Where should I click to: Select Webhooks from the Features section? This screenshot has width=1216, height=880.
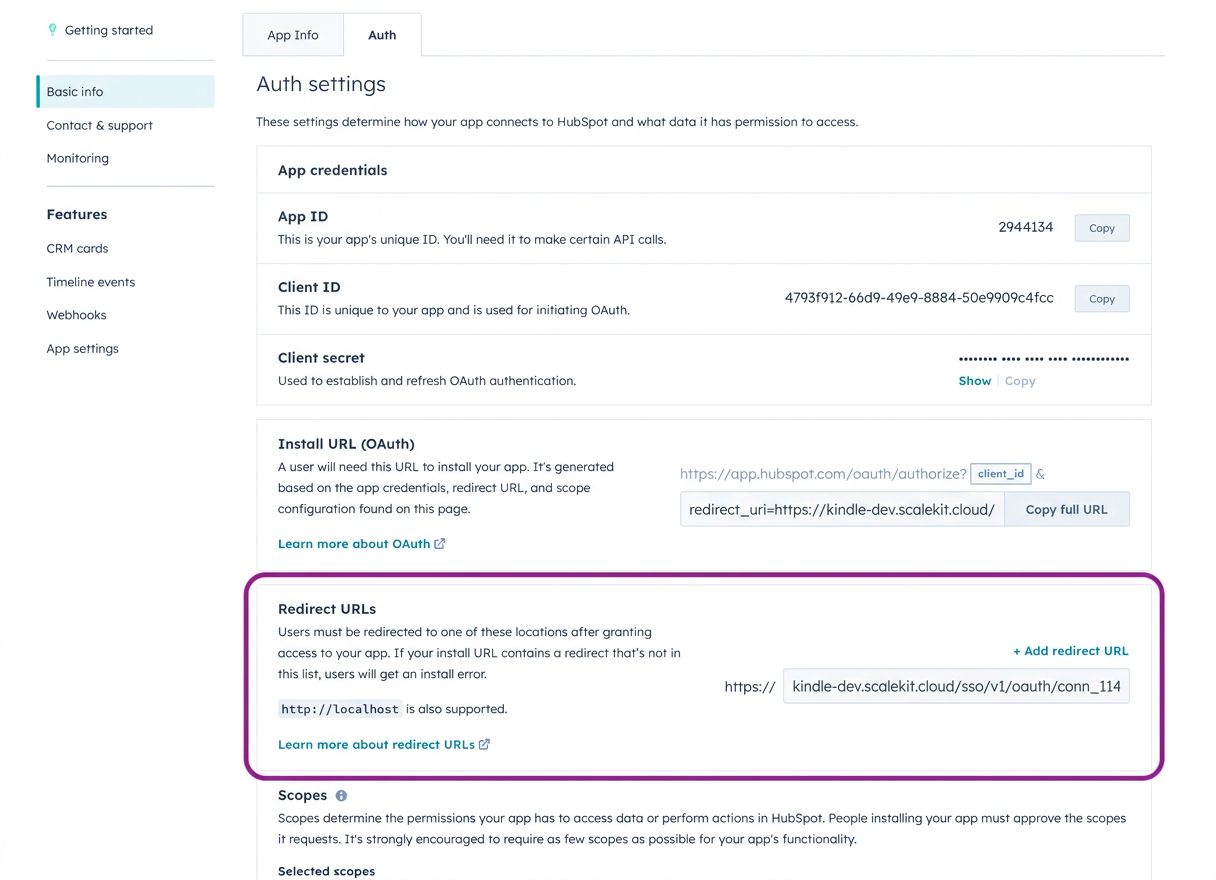click(76, 314)
